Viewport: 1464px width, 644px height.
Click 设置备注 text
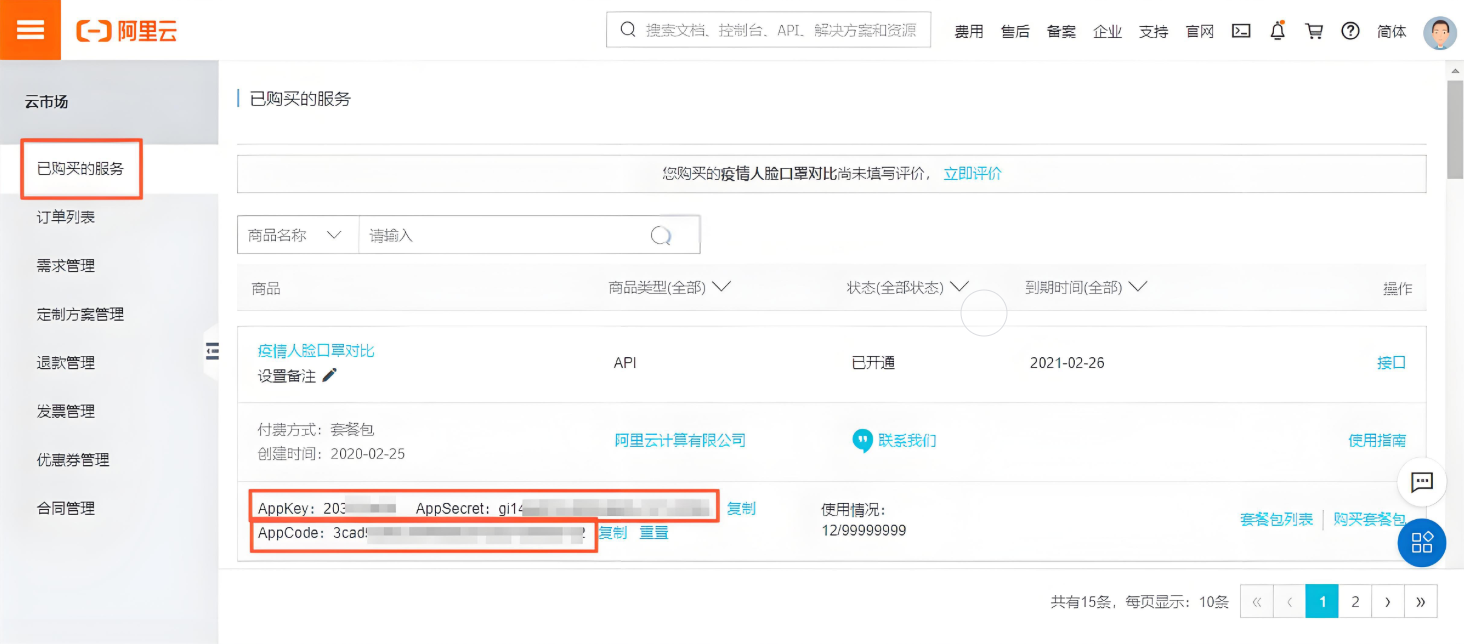click(x=287, y=376)
